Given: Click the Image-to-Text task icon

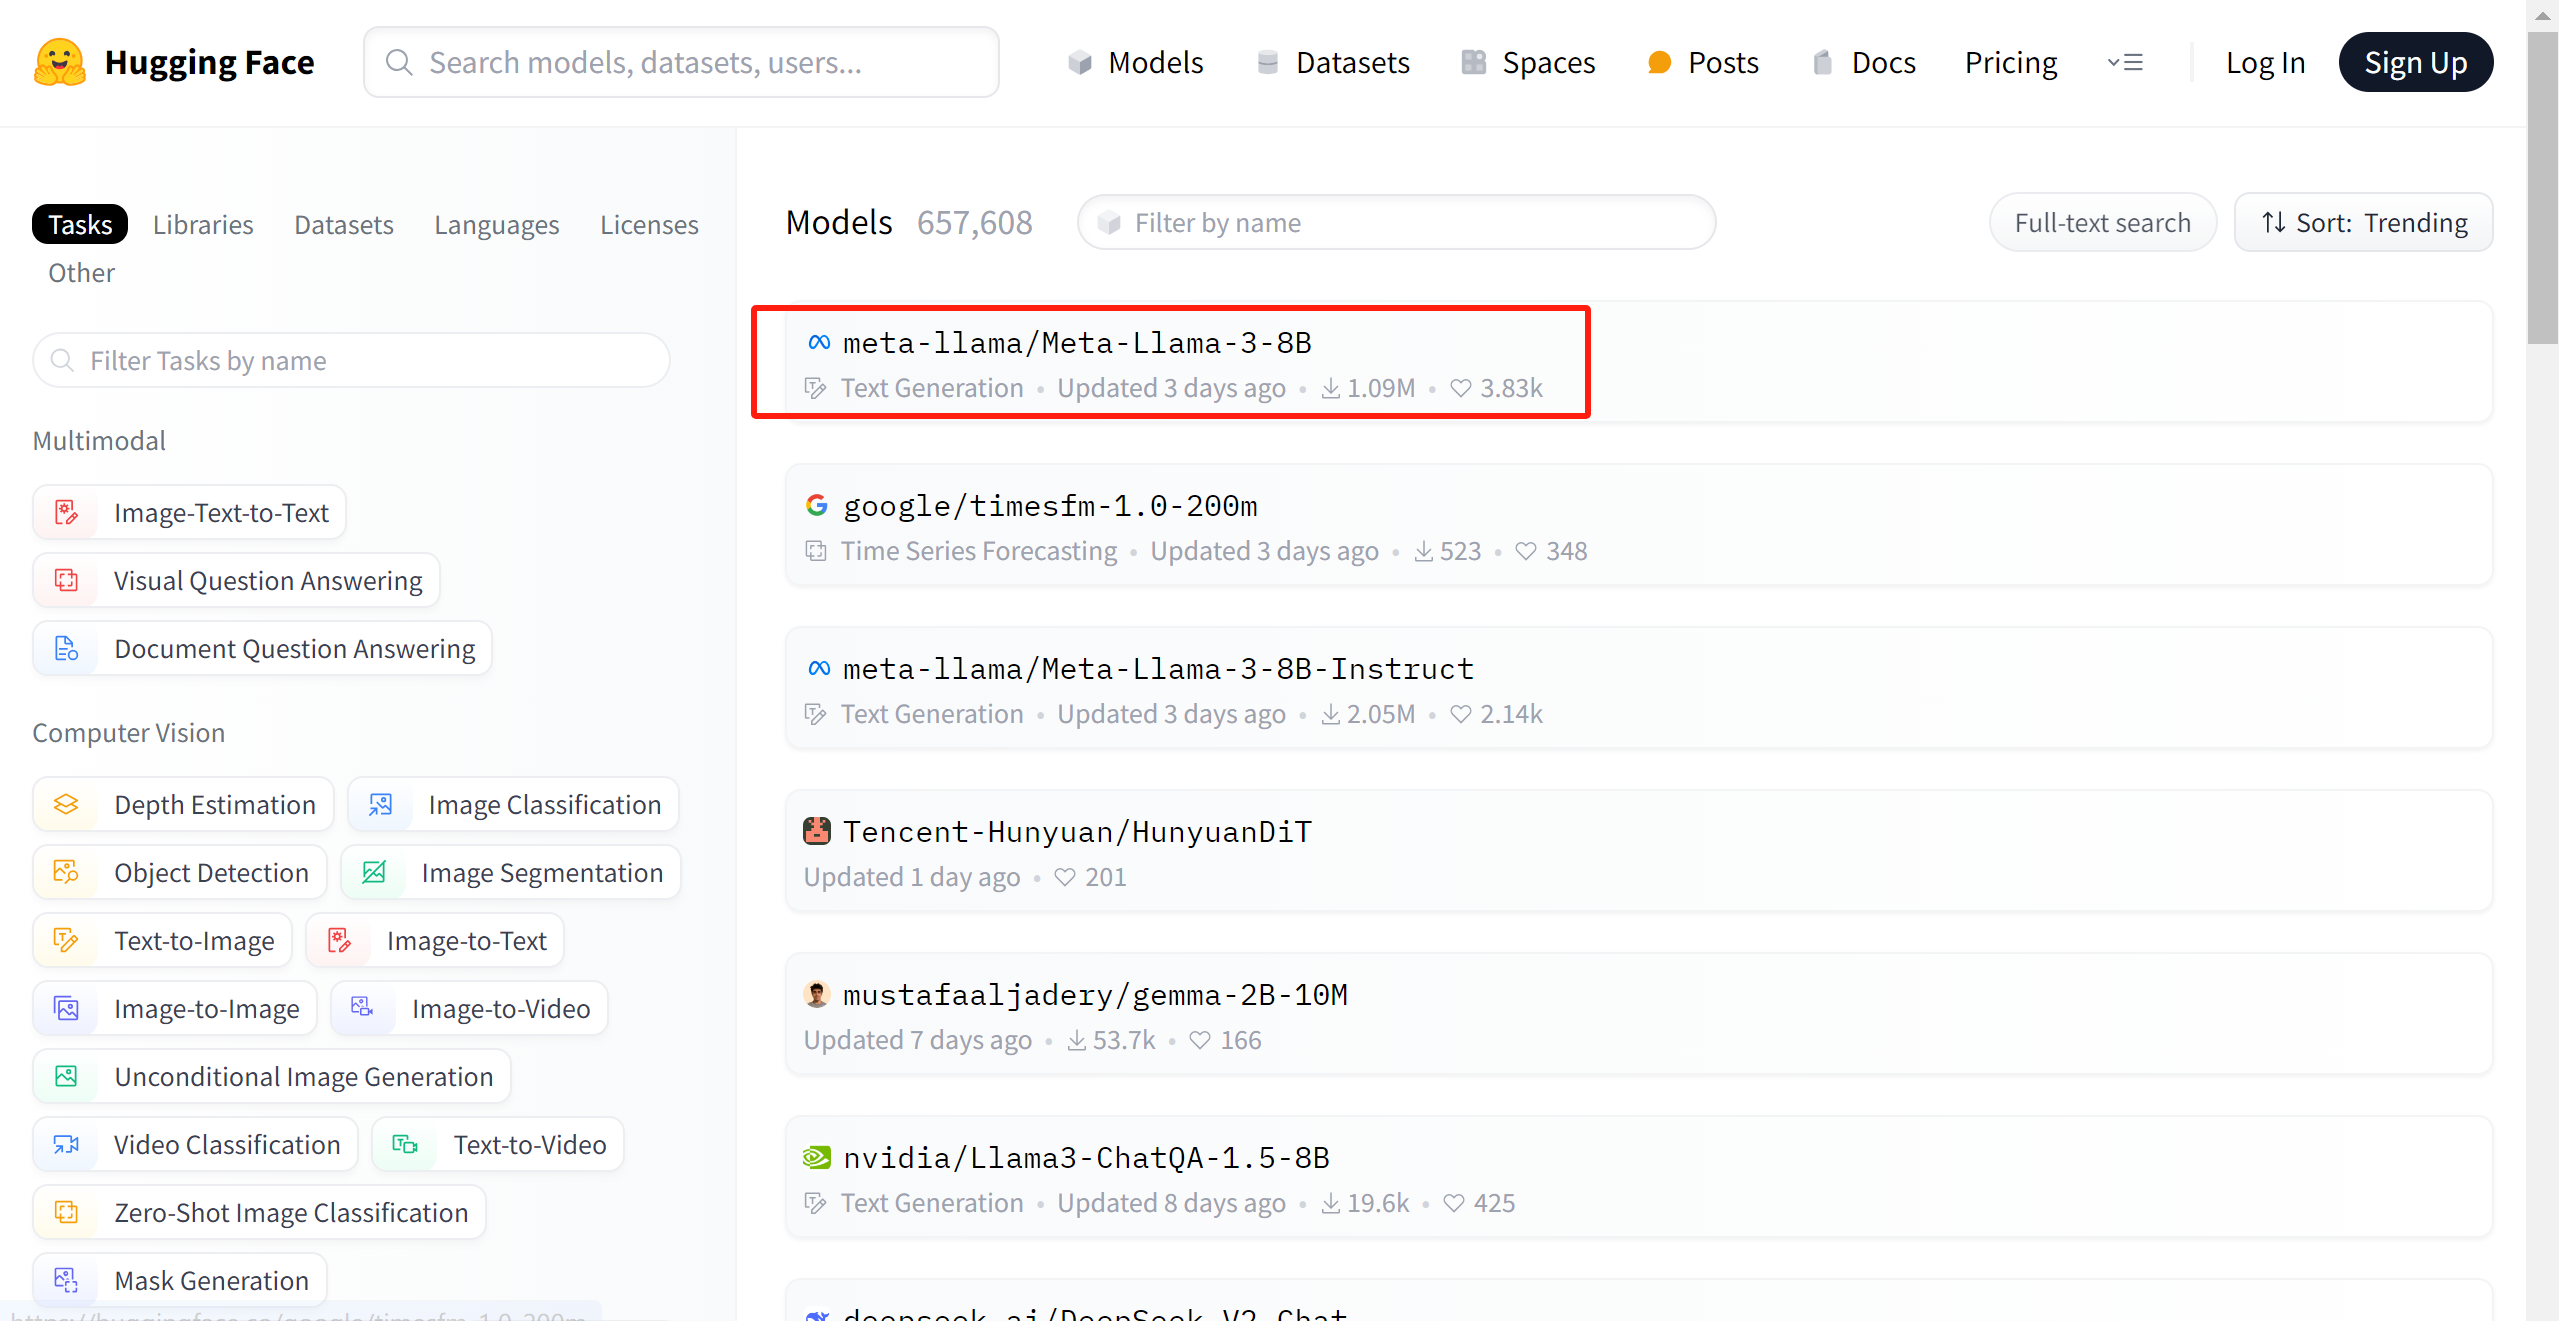Looking at the screenshot, I should coord(339,941).
